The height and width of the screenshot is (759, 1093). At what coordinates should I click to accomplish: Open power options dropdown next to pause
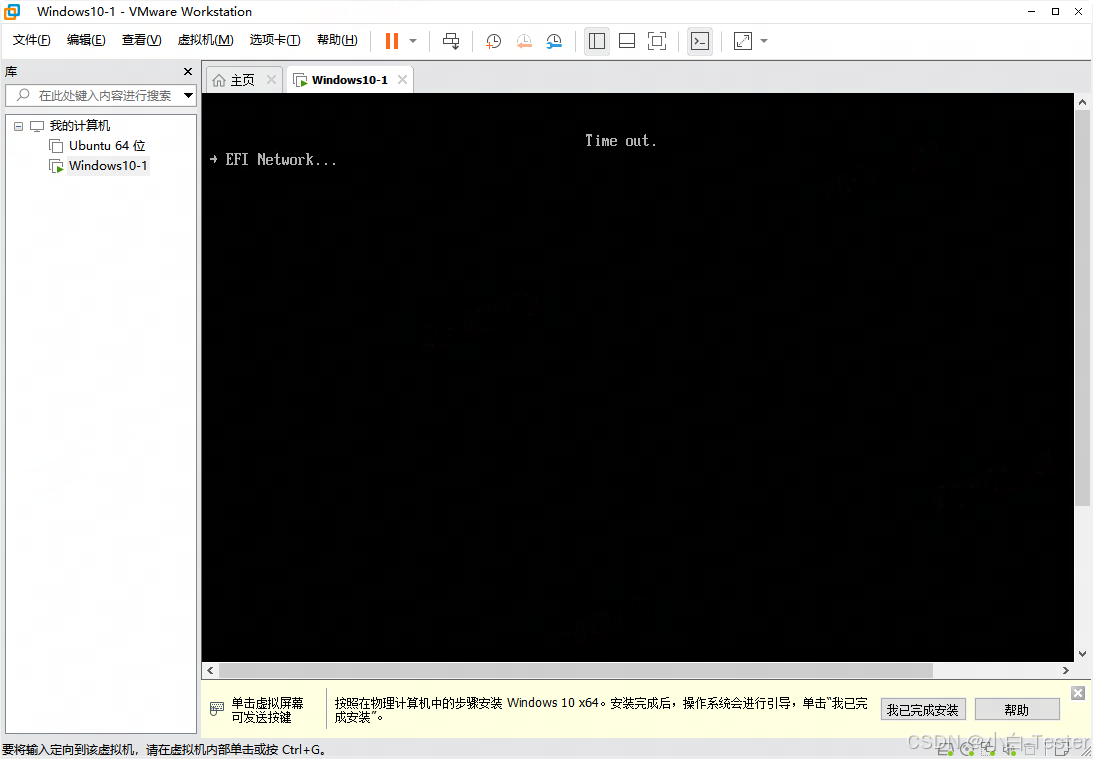pos(413,41)
